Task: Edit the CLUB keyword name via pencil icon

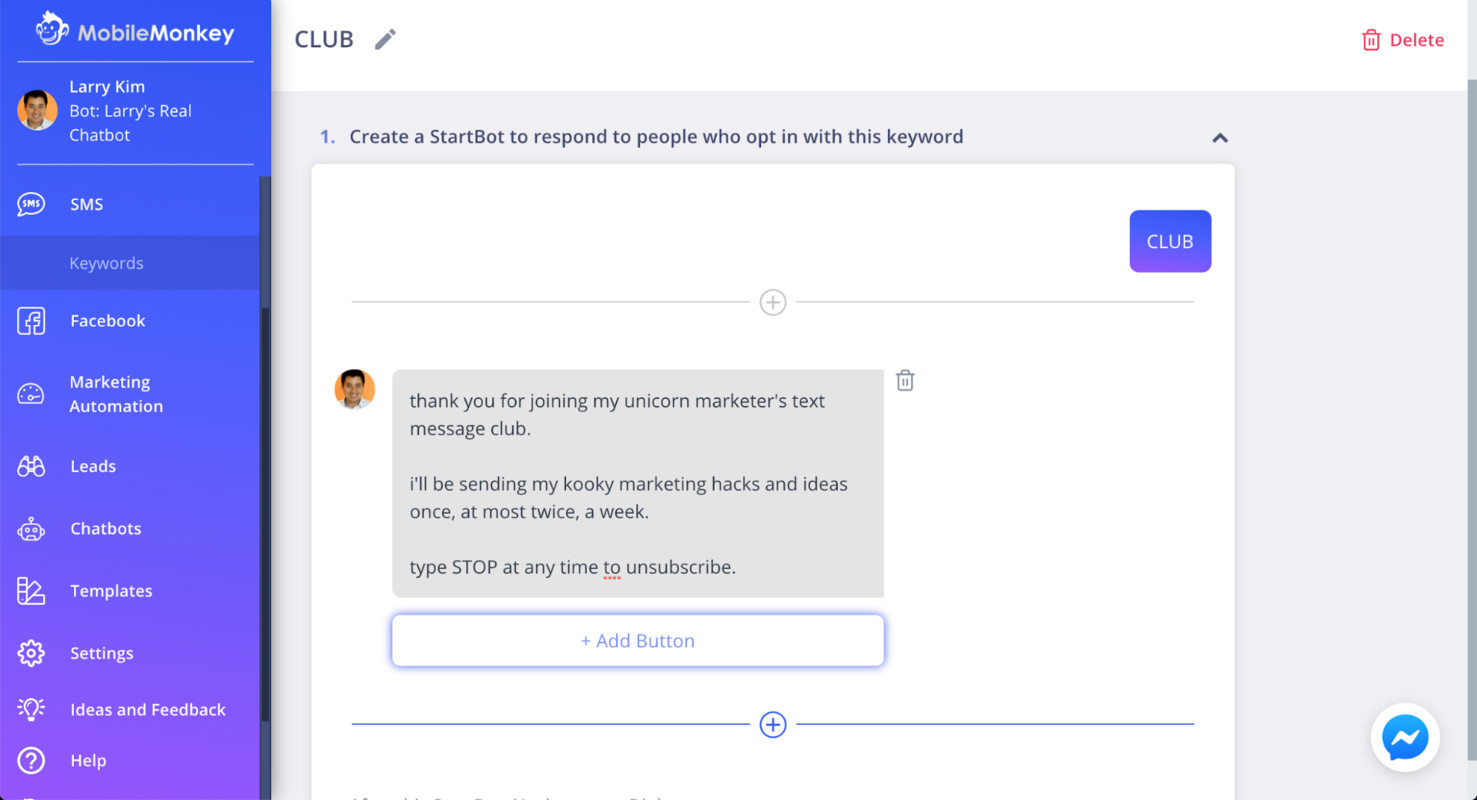Action: [385, 38]
